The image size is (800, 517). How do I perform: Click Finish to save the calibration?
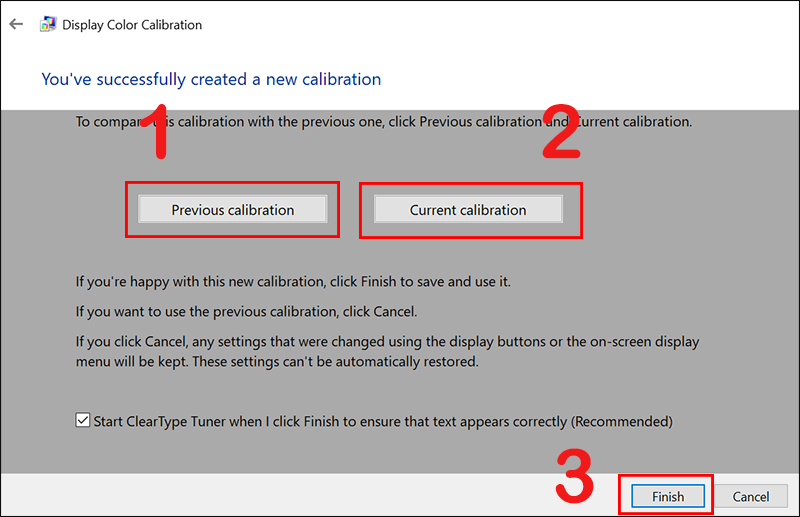[x=668, y=496]
